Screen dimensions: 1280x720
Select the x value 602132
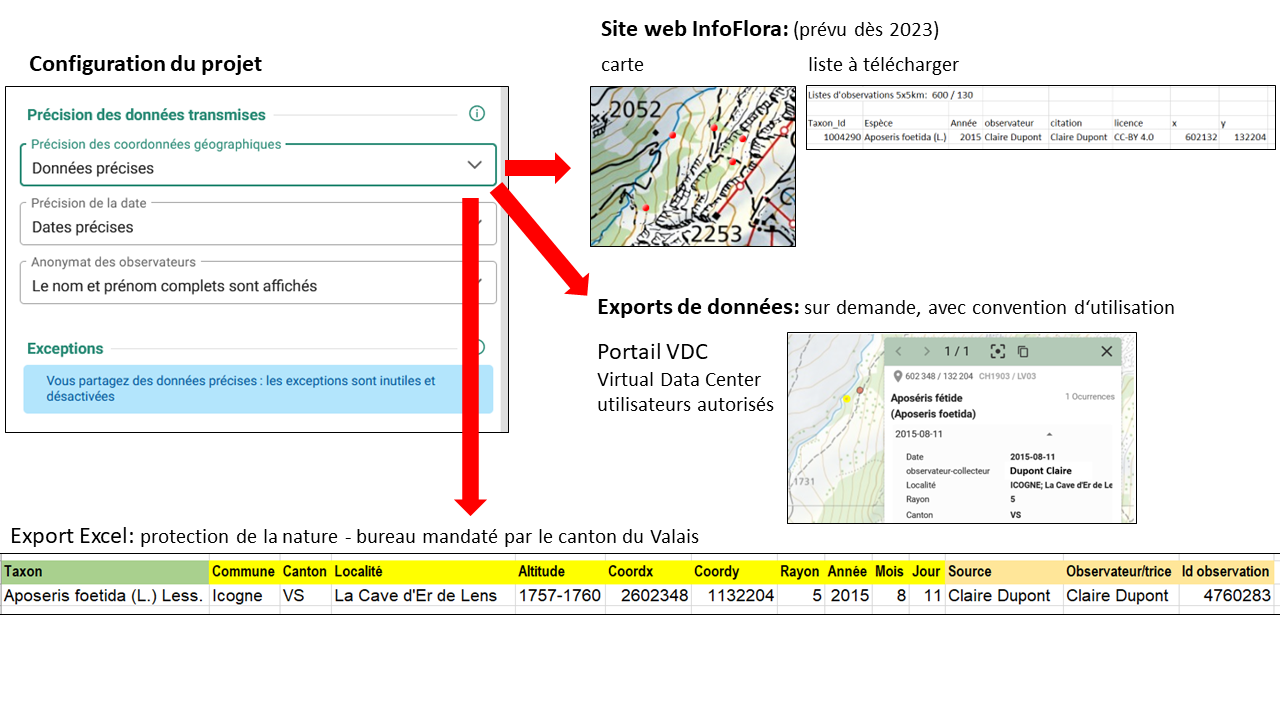[1200, 137]
